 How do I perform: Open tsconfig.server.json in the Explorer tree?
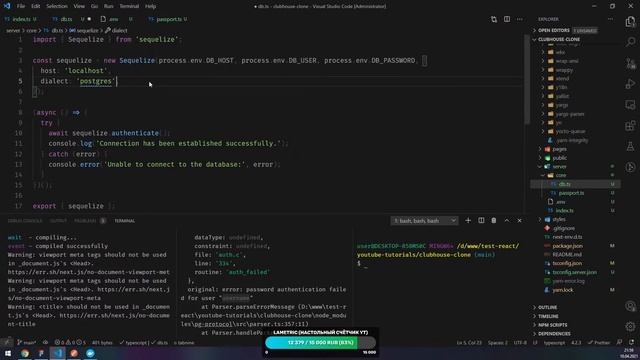[x=575, y=272]
